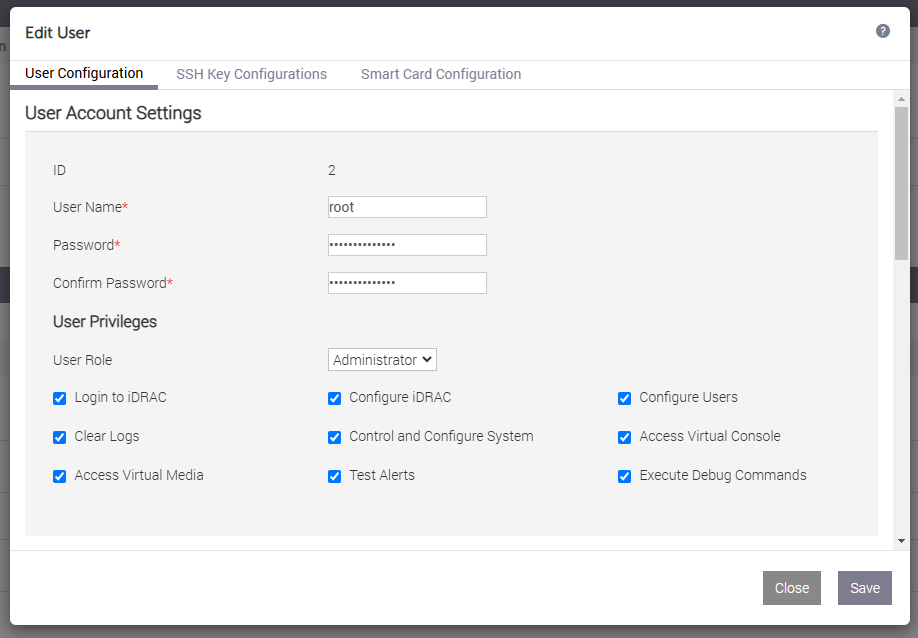Image resolution: width=918 pixels, height=638 pixels.
Task: Click the User Account Settings heading
Action: point(113,113)
